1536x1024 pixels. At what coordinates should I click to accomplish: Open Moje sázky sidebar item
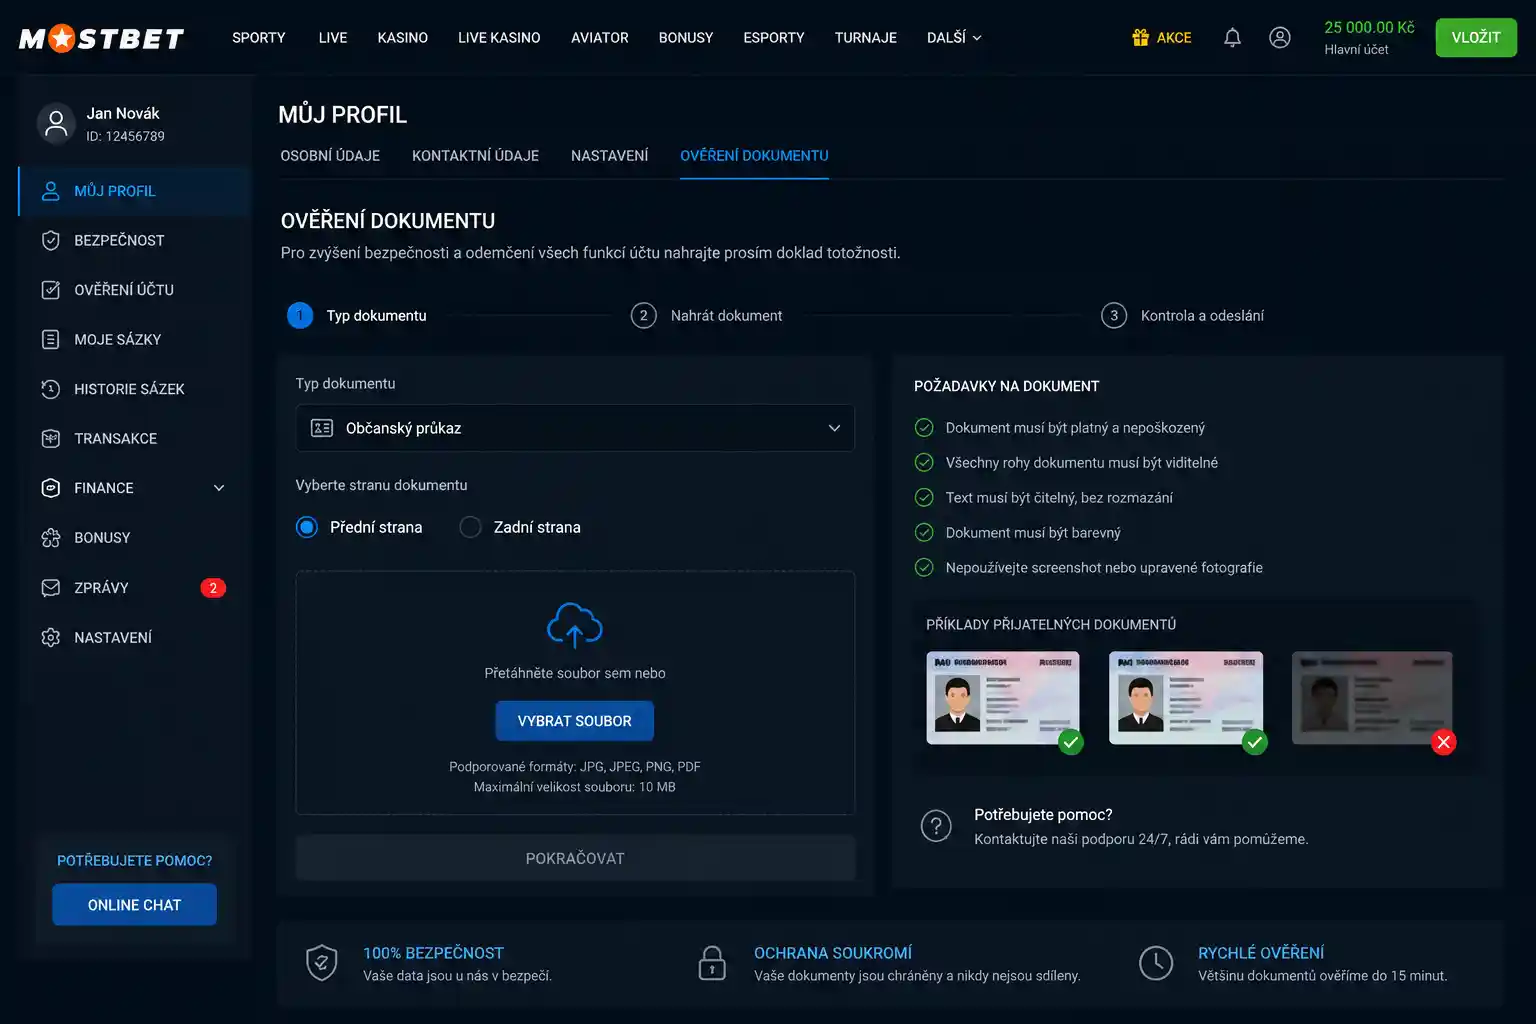tap(134, 339)
